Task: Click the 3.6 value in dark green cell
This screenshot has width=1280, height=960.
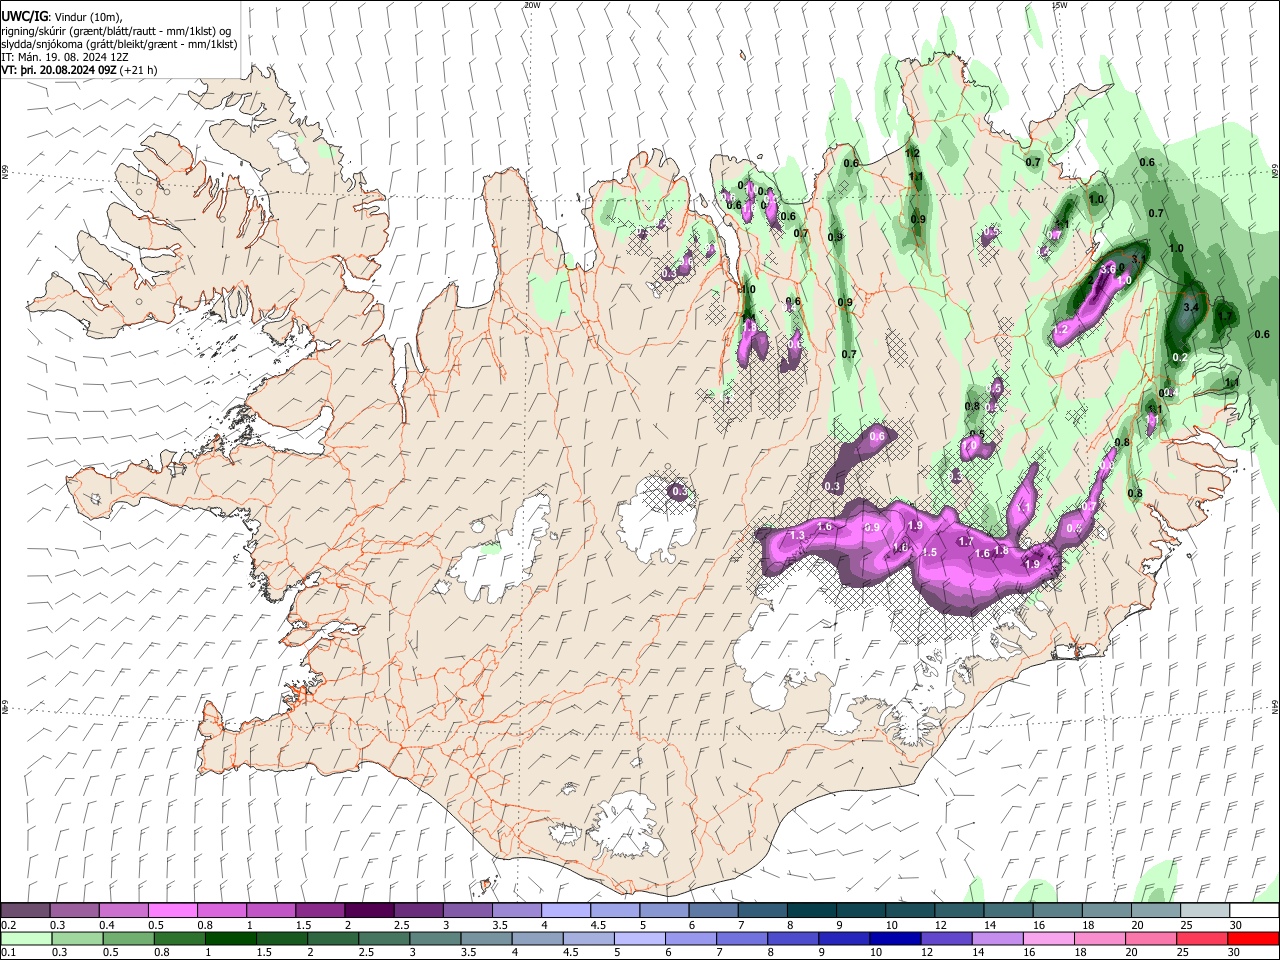Action: pos(1107,269)
